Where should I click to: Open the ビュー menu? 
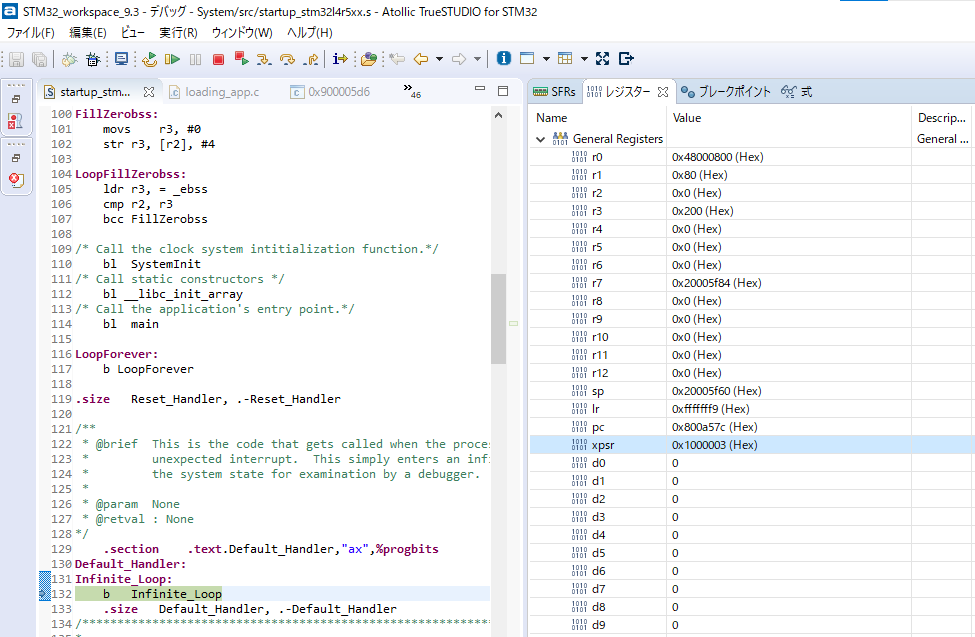(132, 33)
